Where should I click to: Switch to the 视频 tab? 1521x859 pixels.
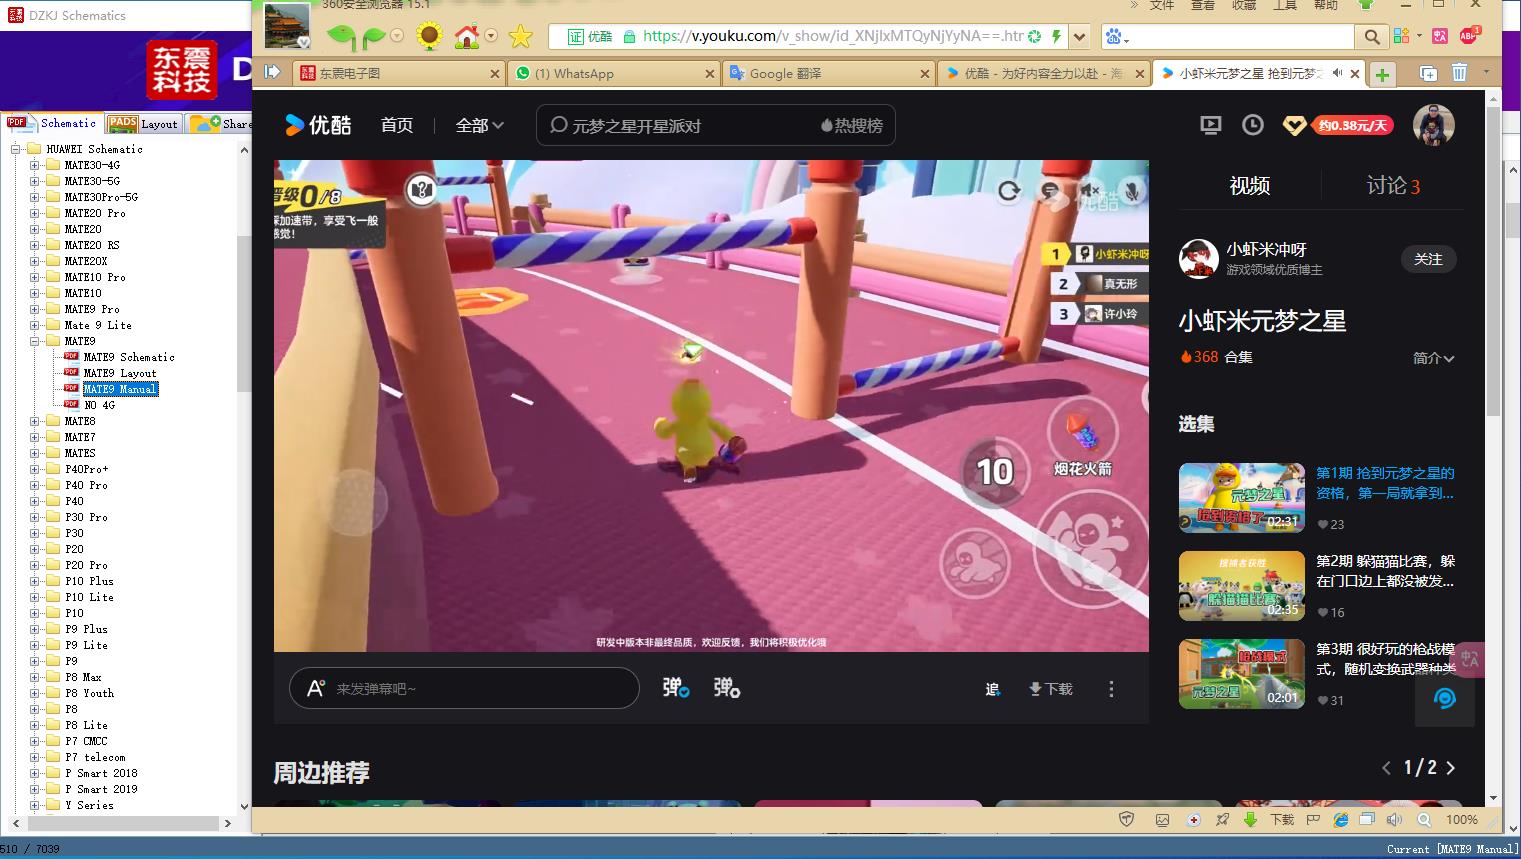pos(1249,185)
